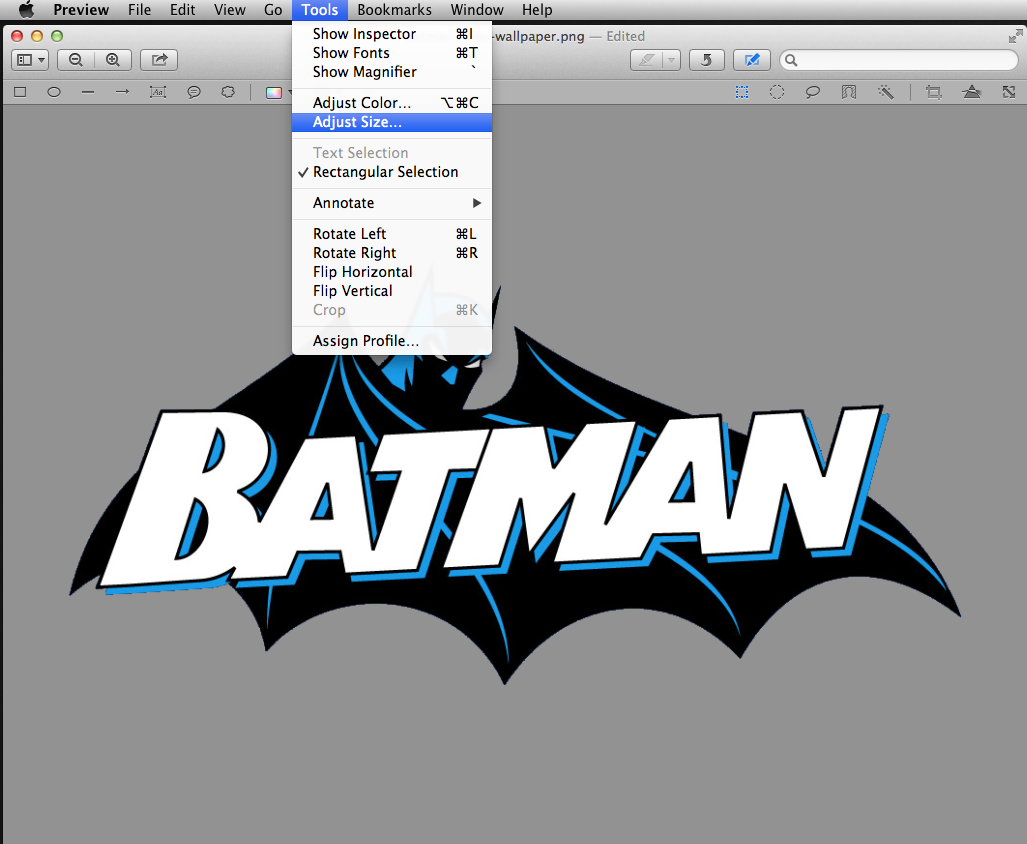Select the lasso selection tool icon
The height and width of the screenshot is (844, 1027).
click(x=813, y=92)
